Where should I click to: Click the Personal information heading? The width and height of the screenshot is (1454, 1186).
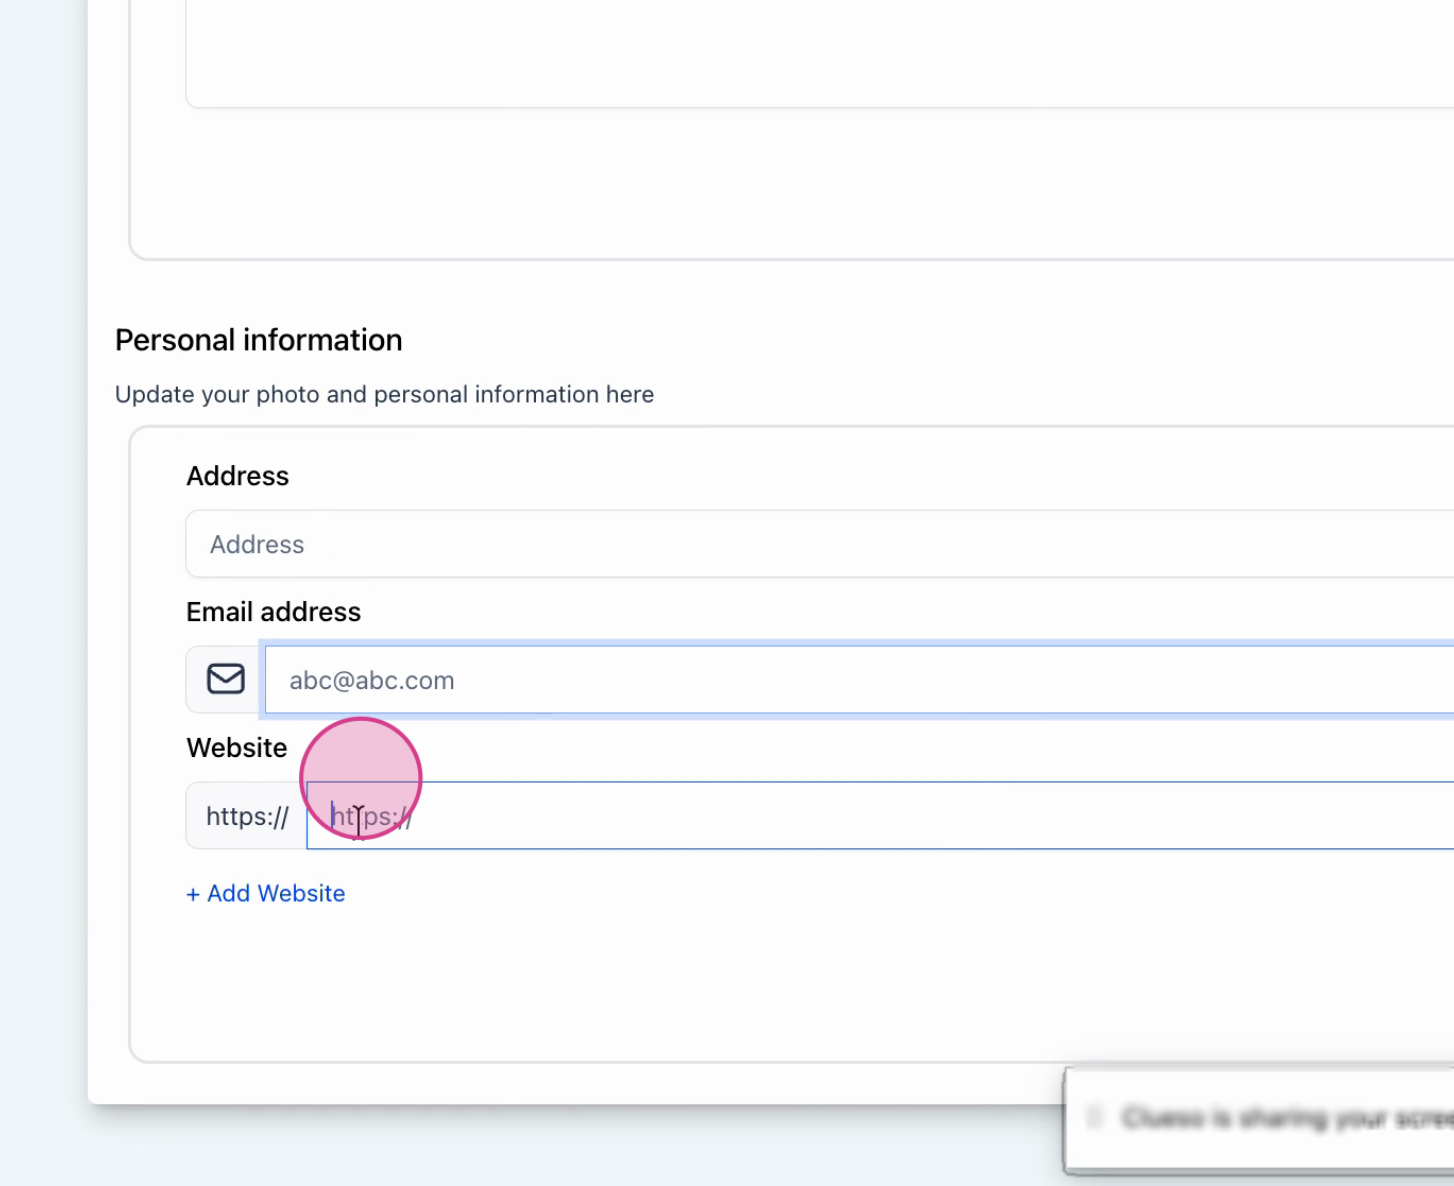click(259, 340)
